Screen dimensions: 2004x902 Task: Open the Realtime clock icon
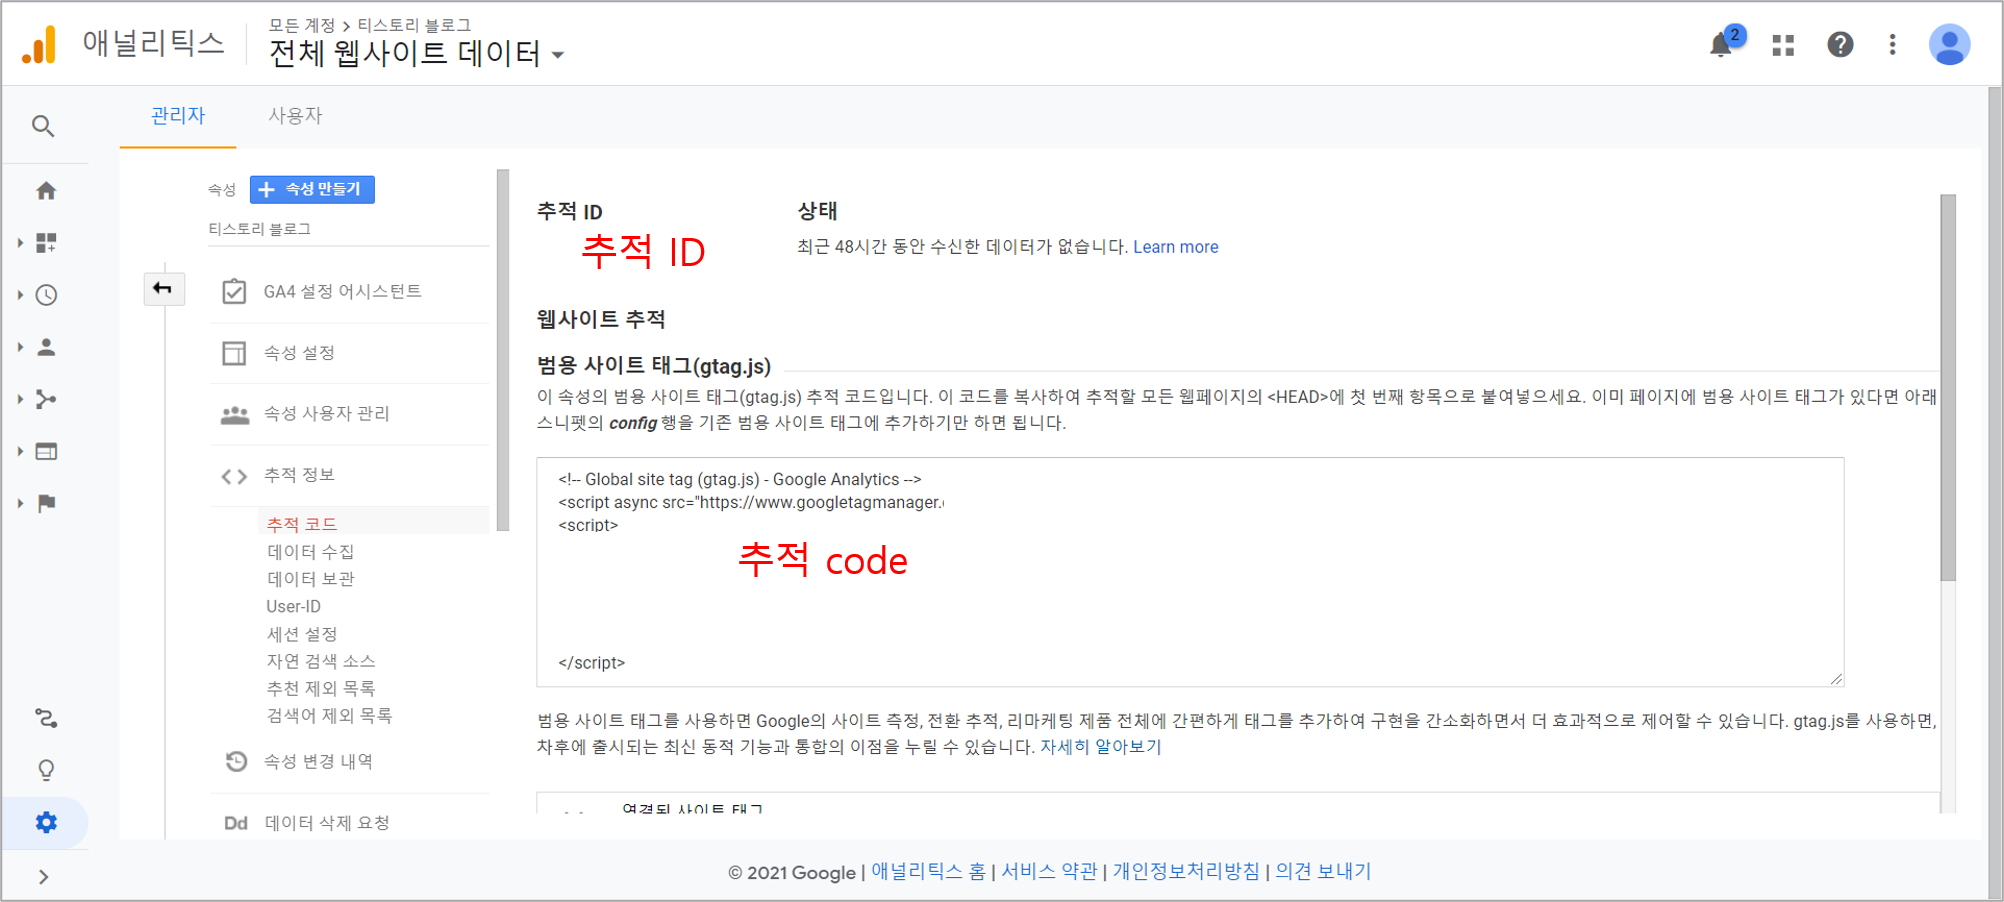(46, 295)
